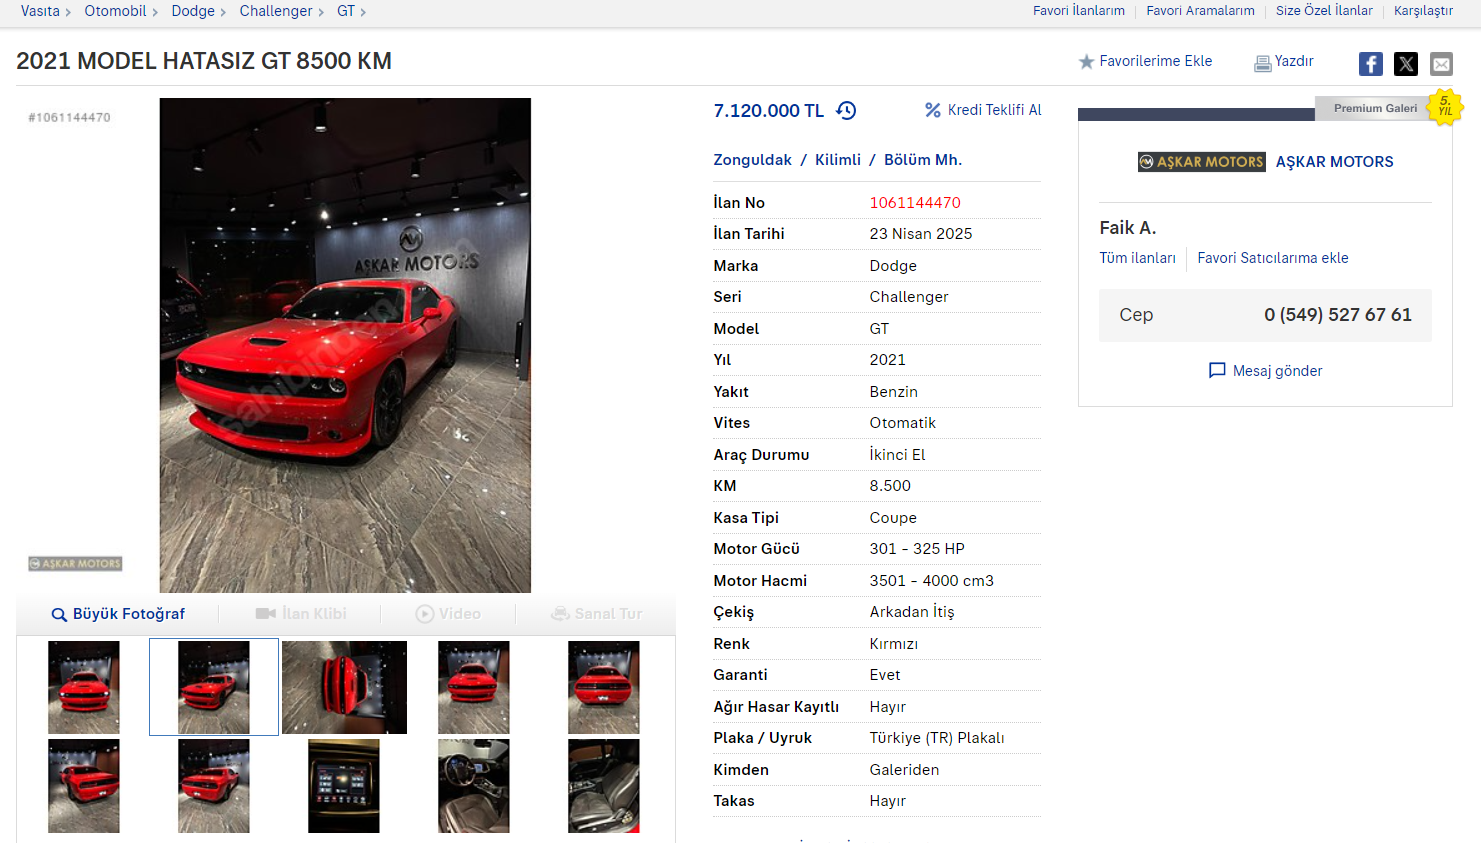Click the Plaka value Türkiye (TR) Plakalı
Screen dimensions: 1481x843
tap(937, 738)
